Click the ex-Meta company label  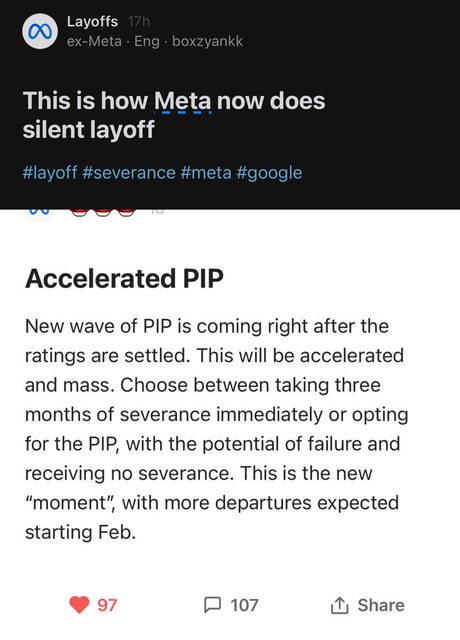coord(94,41)
